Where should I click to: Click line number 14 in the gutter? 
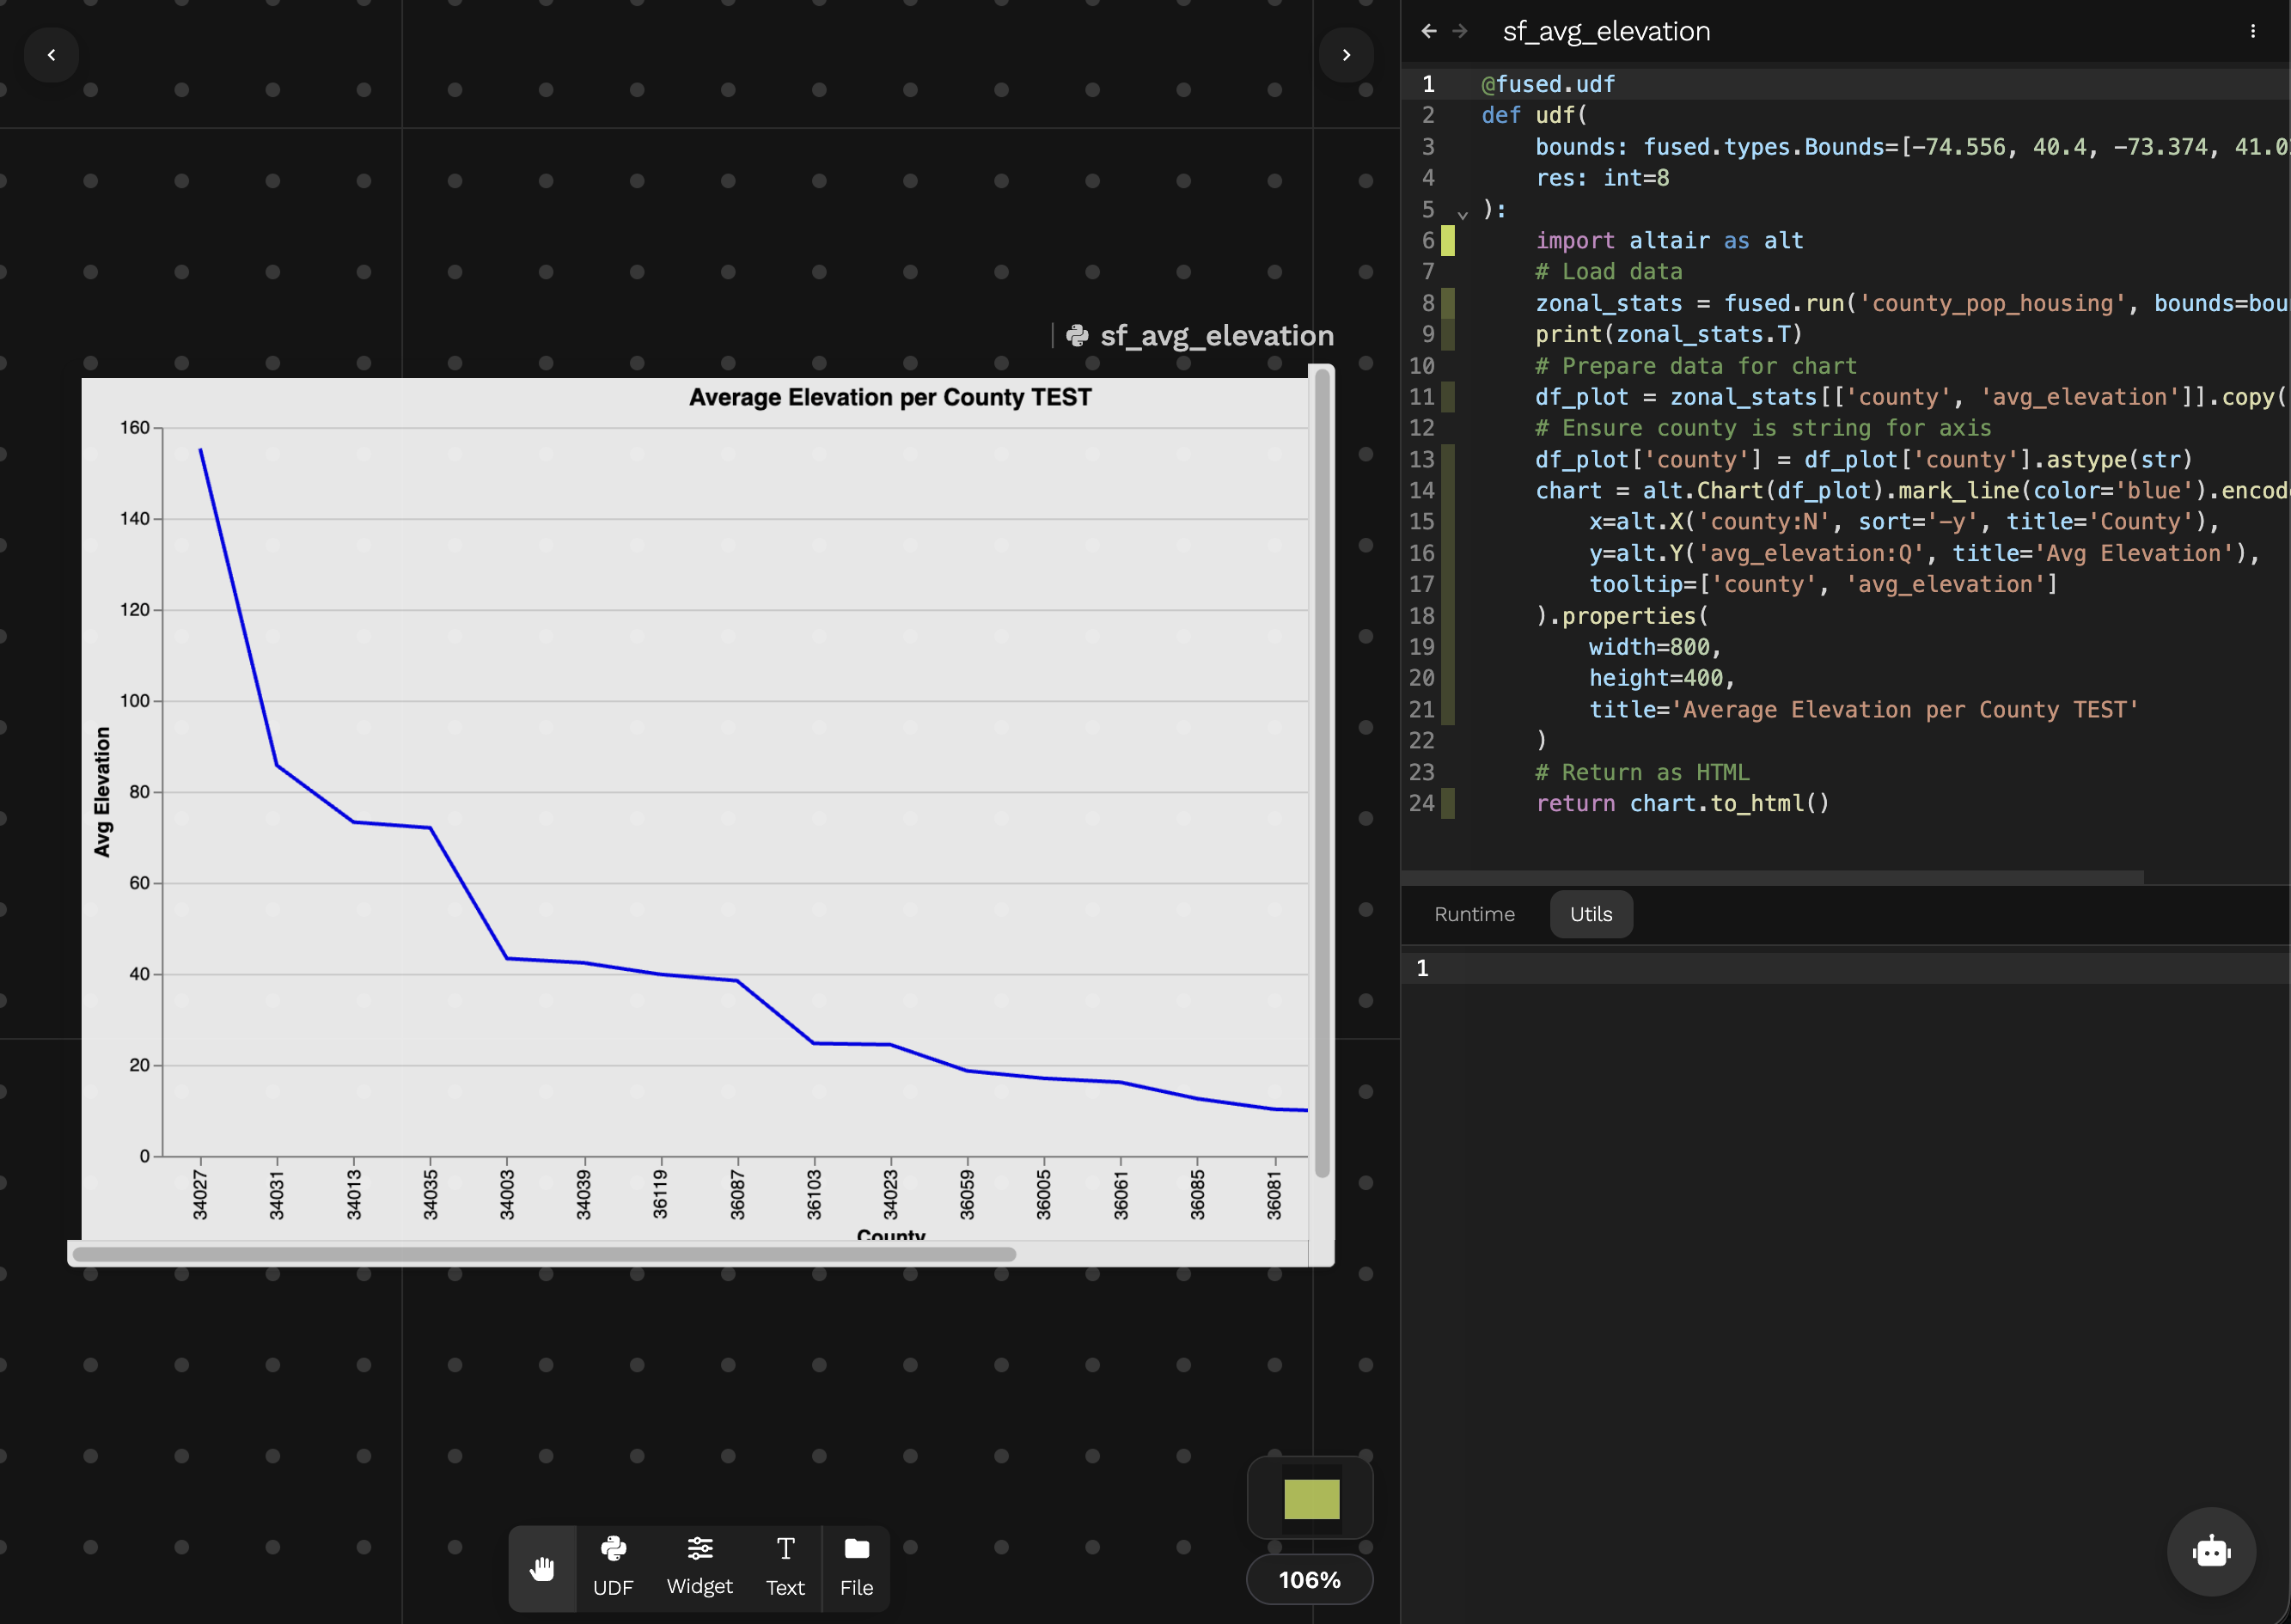[x=1421, y=491]
